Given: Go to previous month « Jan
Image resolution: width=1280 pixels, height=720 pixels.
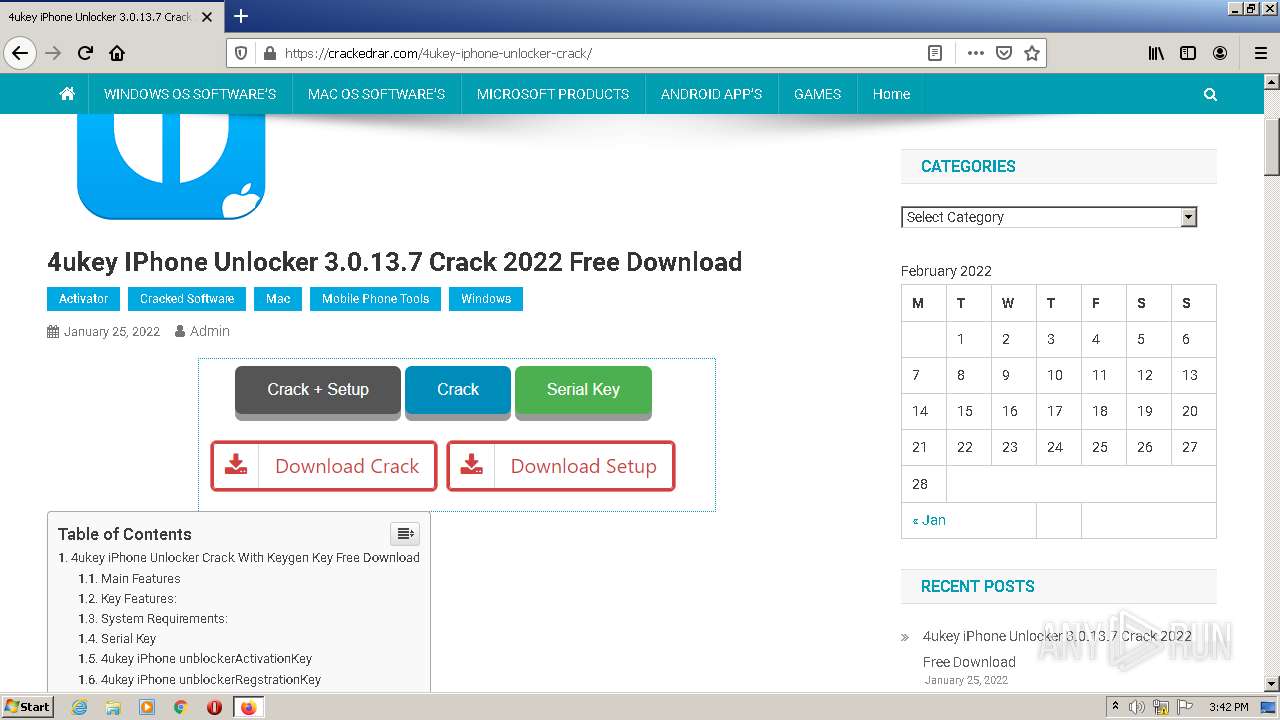Looking at the screenshot, I should pyautogui.click(x=929, y=520).
